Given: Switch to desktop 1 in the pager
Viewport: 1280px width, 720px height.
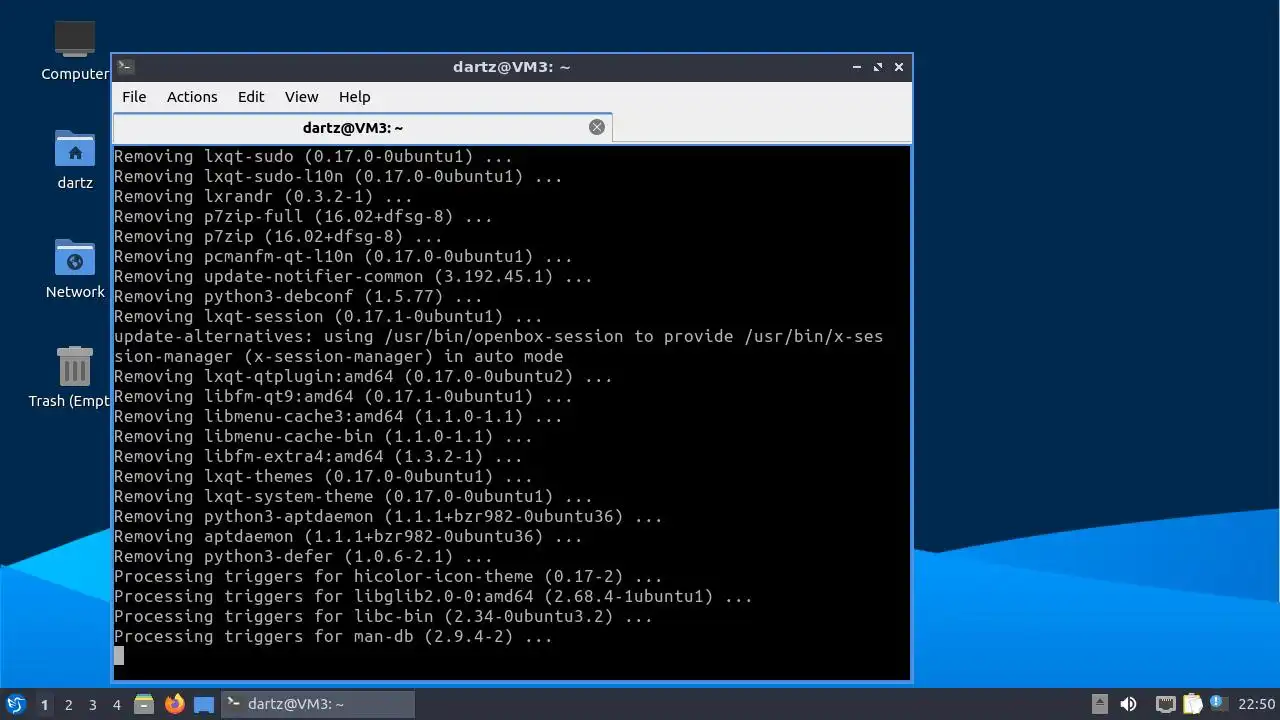Looking at the screenshot, I should (x=44, y=705).
